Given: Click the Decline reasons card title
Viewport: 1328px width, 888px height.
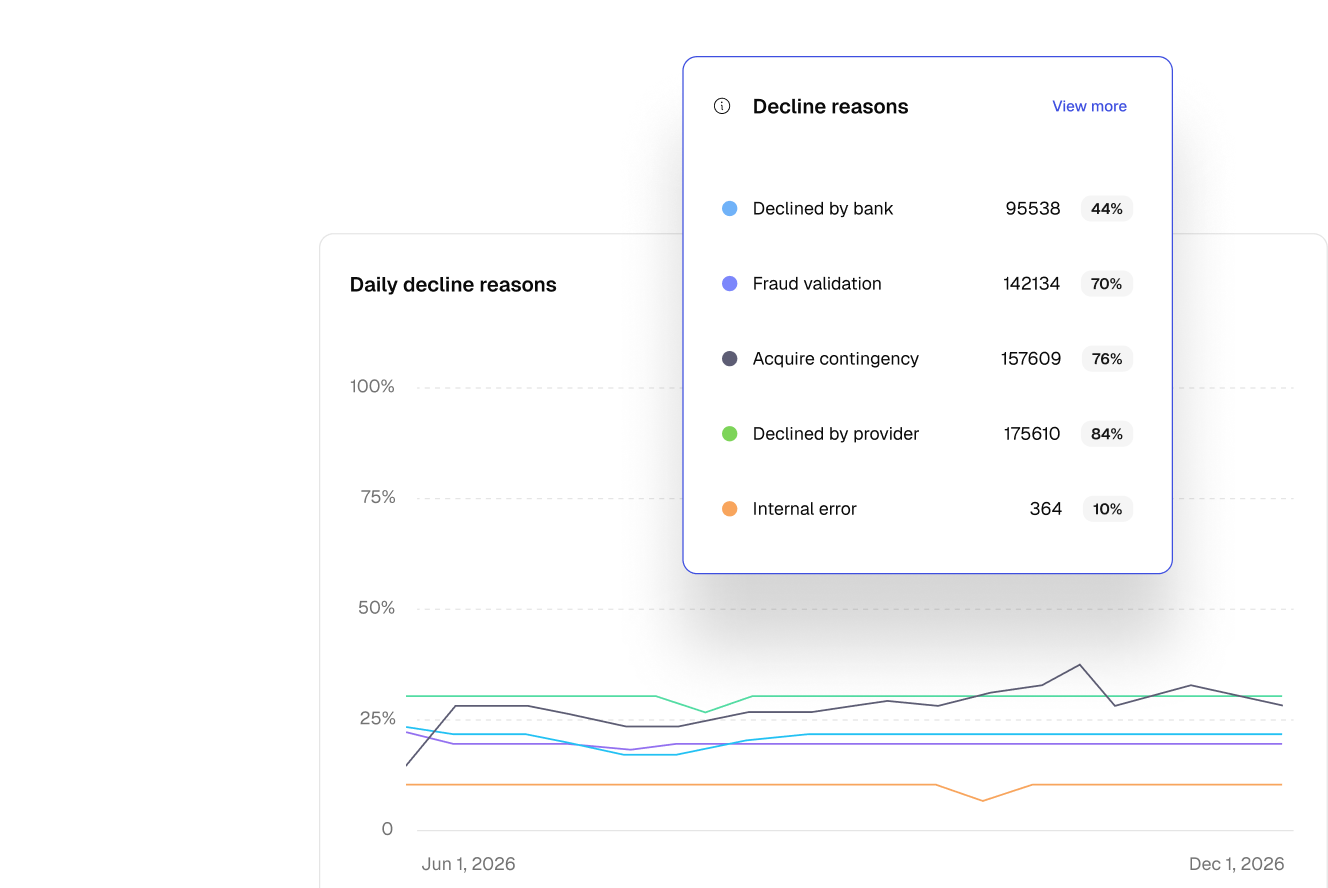Looking at the screenshot, I should tap(831, 107).
